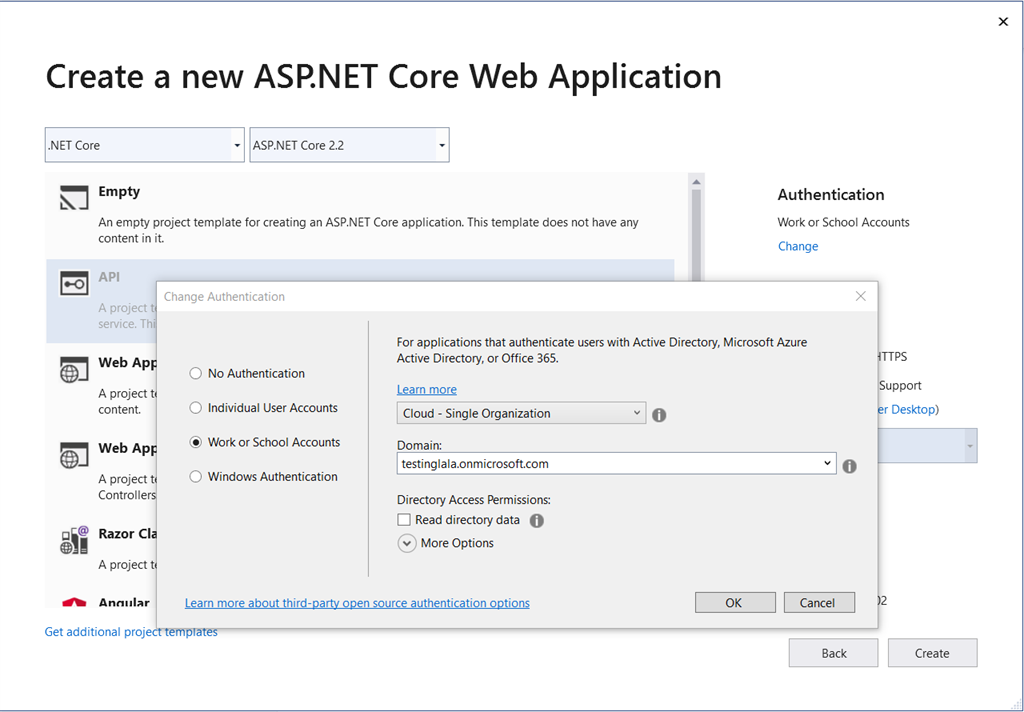Click into the Domain input field

pyautogui.click(x=616, y=464)
